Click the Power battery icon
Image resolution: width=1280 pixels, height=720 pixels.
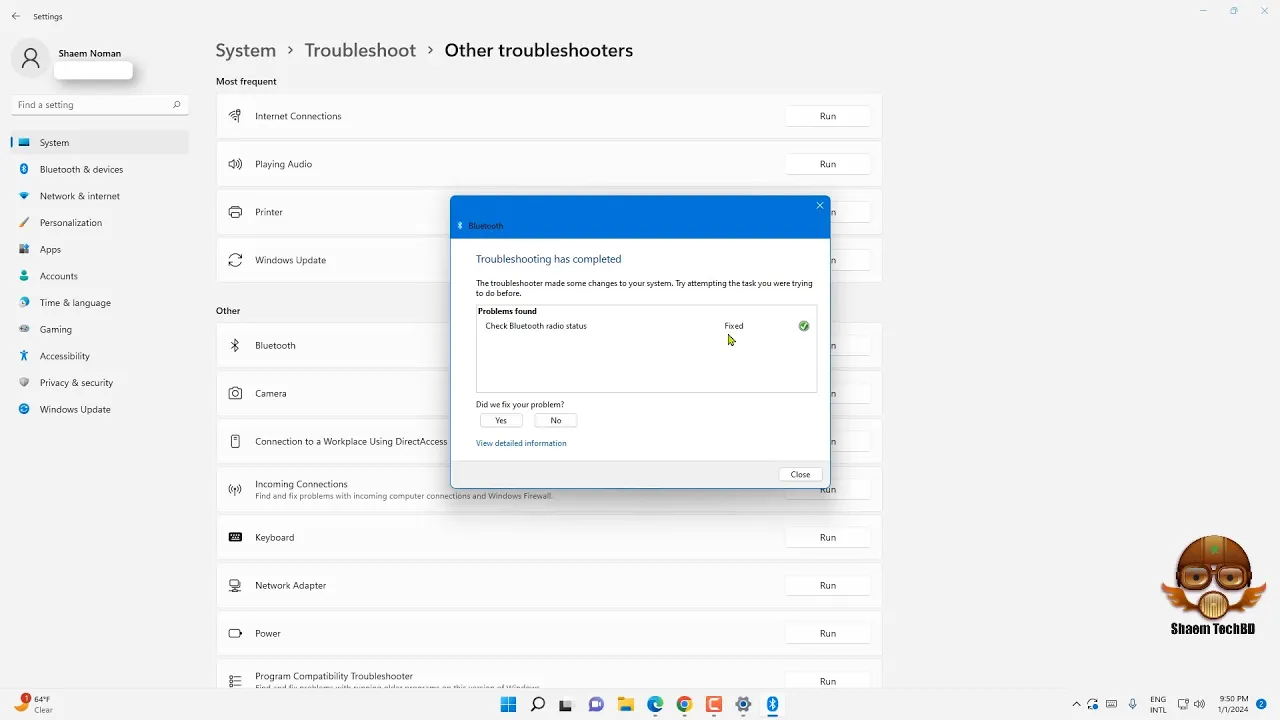tap(235, 633)
